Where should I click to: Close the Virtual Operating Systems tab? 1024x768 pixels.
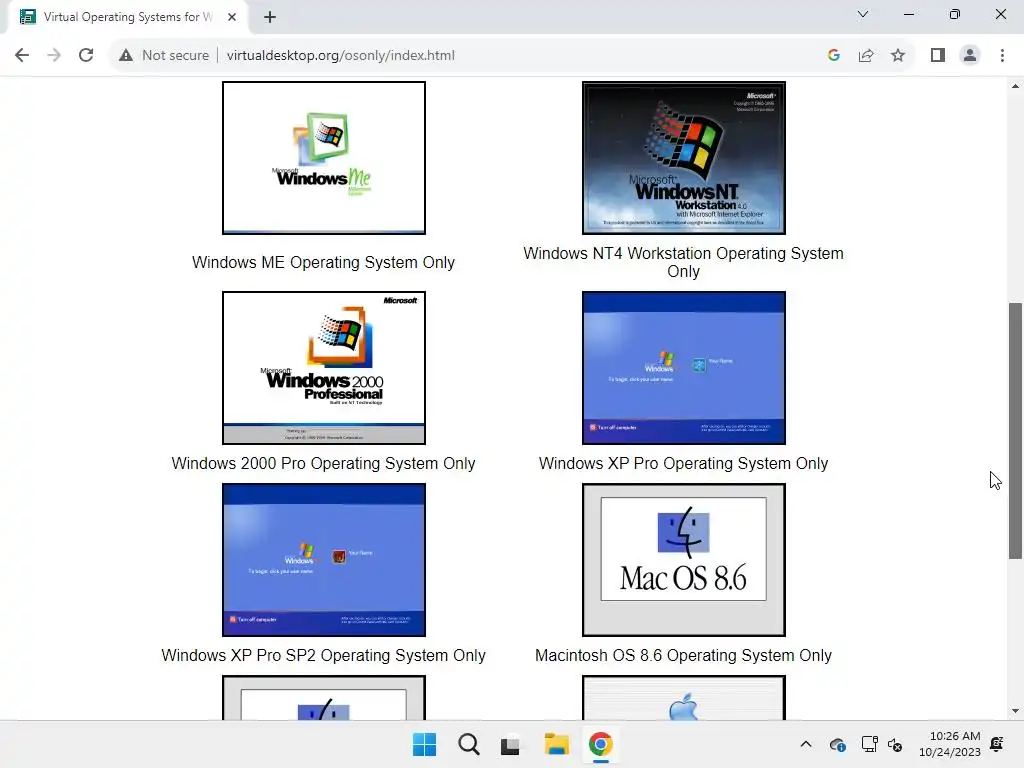[x=232, y=17]
